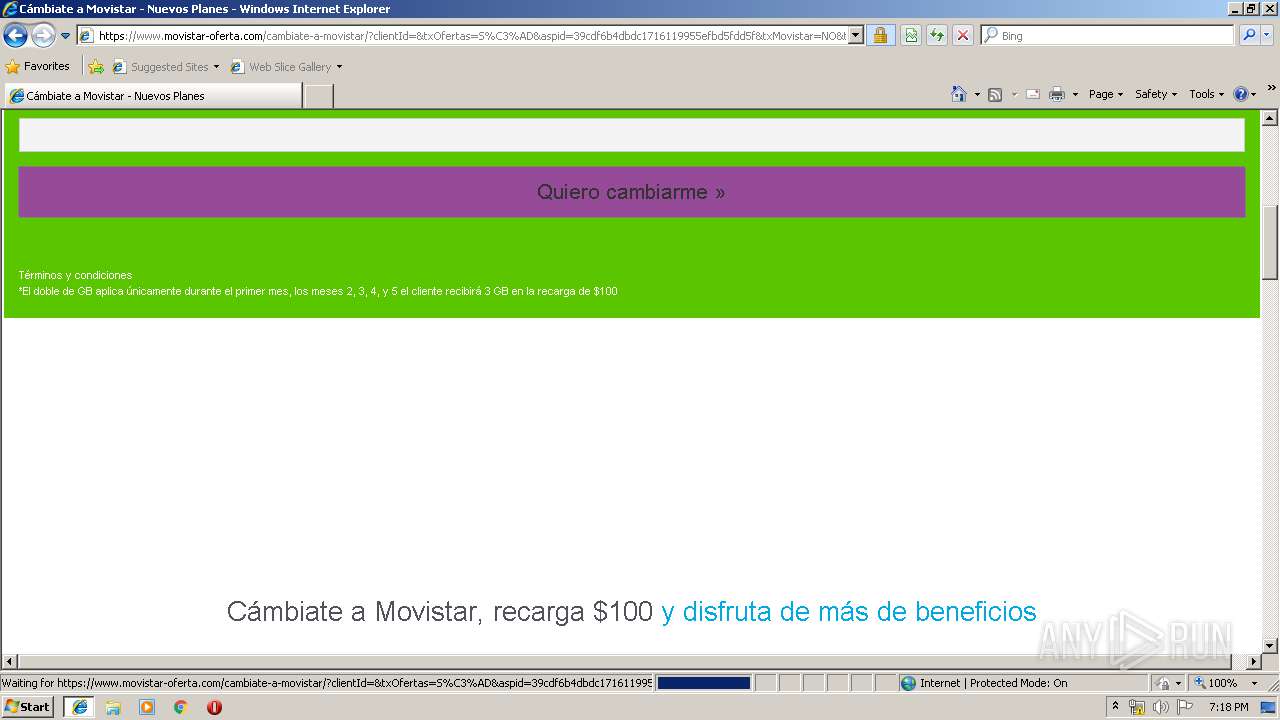Click the network tray icon

click(1137, 707)
